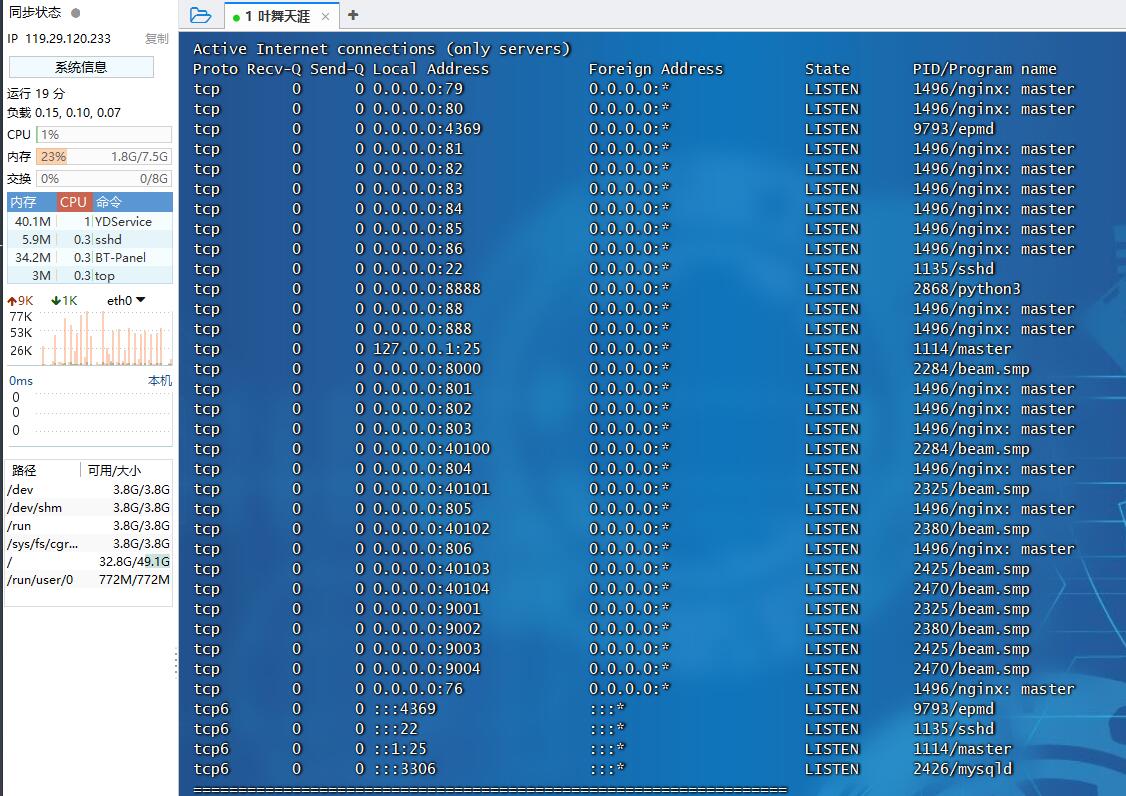The width and height of the screenshot is (1126, 796).
Task: Select the top process row
Action: pyautogui.click(x=90, y=276)
